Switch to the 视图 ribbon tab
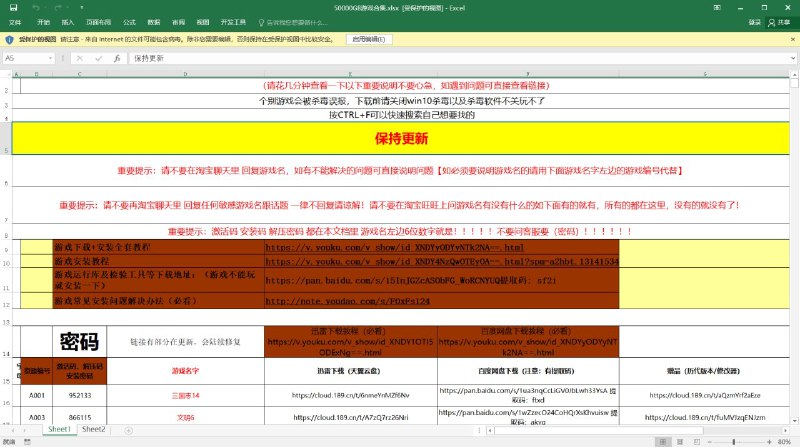 click(203, 22)
